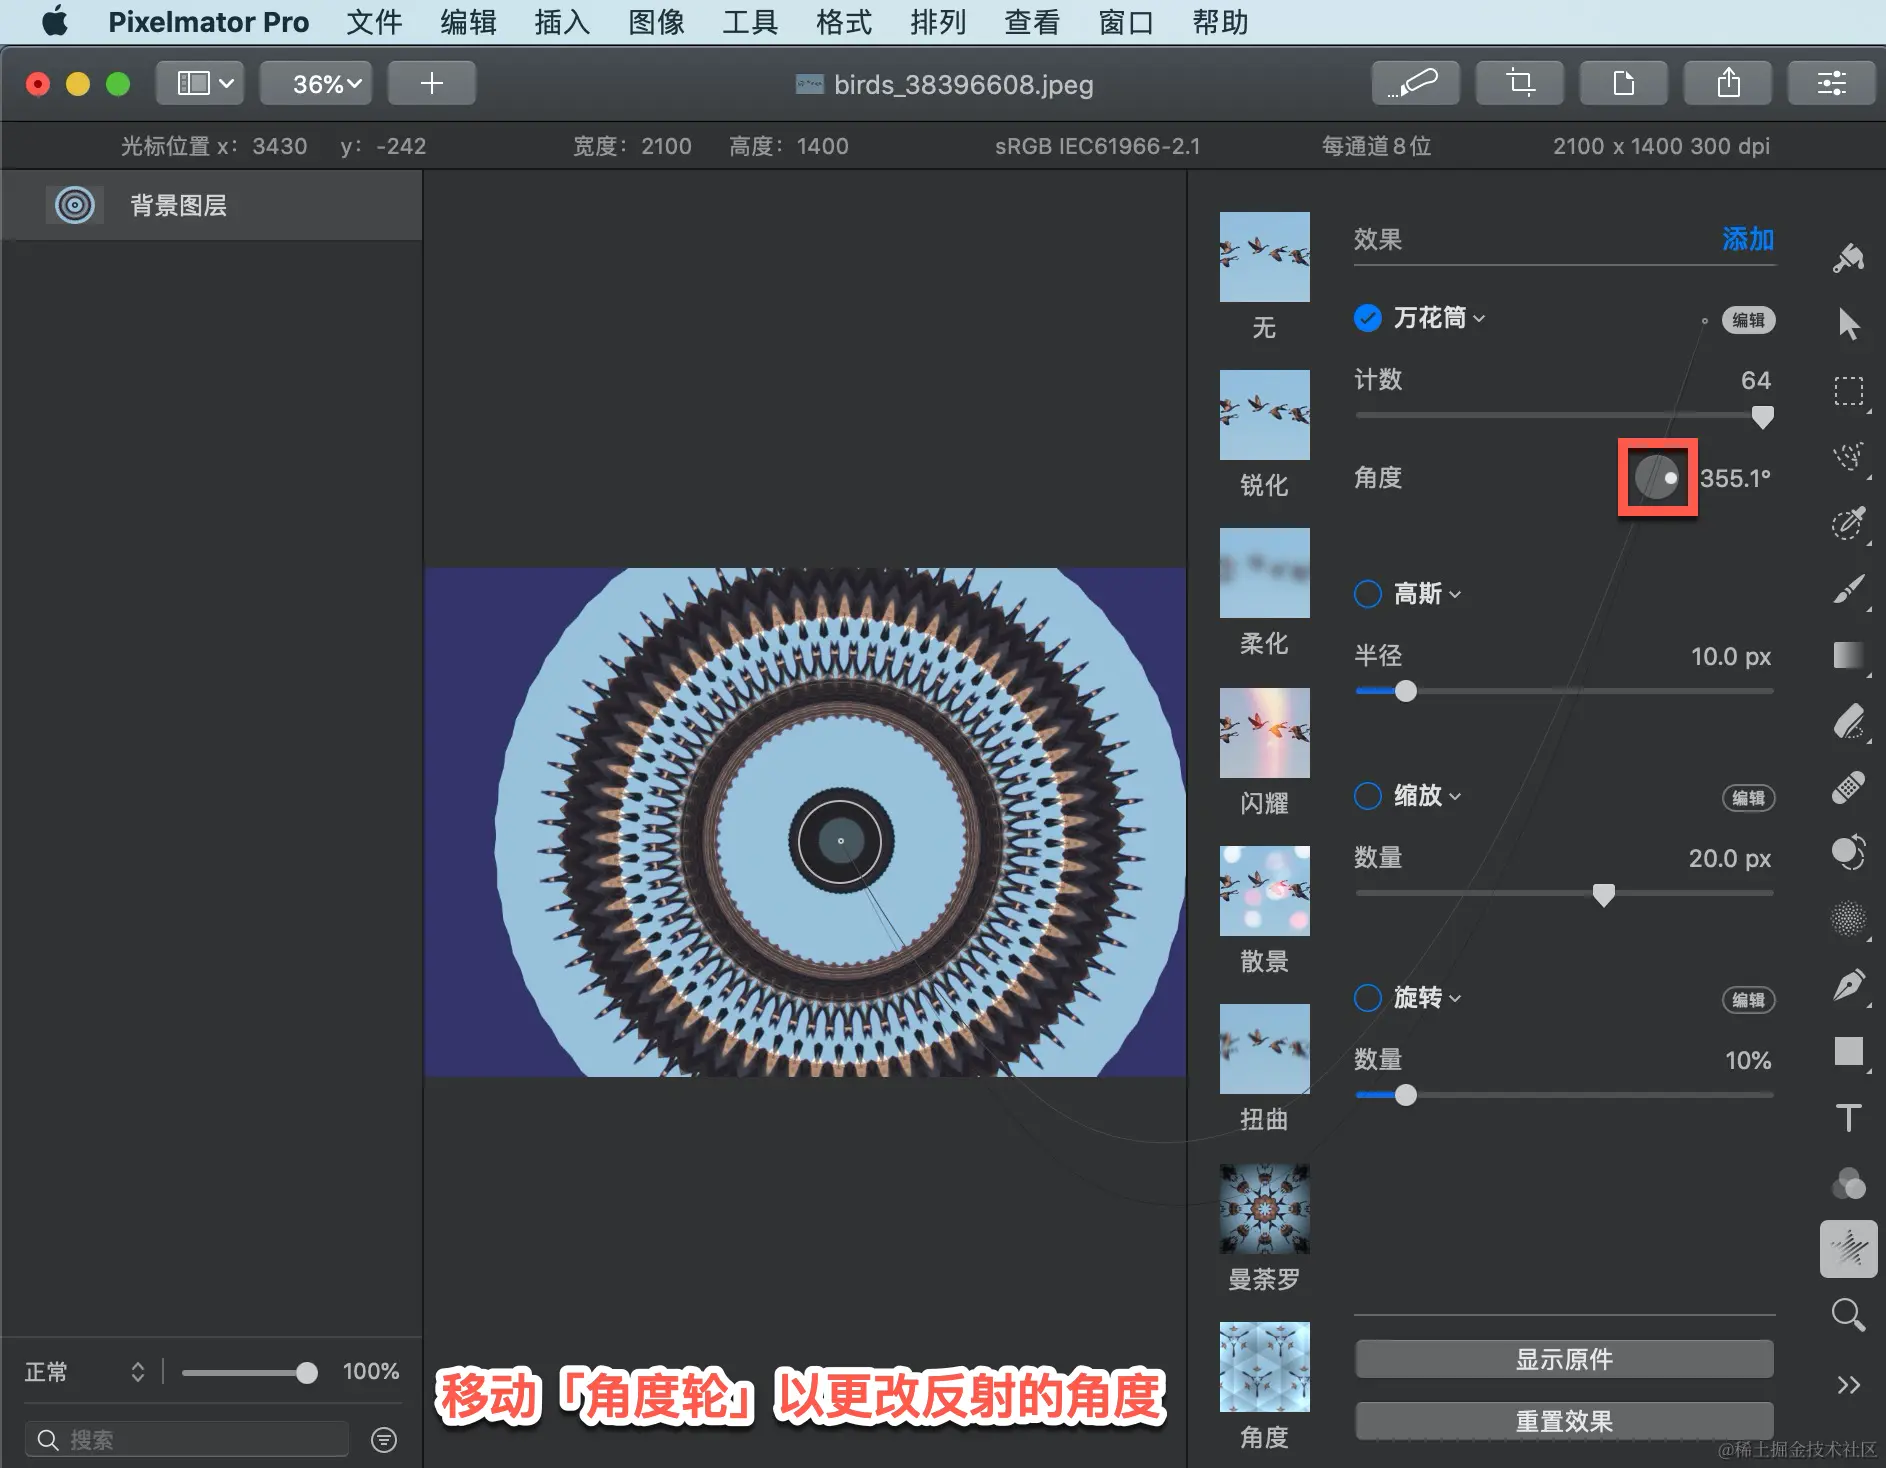Viewport: 1886px width, 1468px height.
Task: Open the sidebar view options dropdown
Action: click(200, 83)
